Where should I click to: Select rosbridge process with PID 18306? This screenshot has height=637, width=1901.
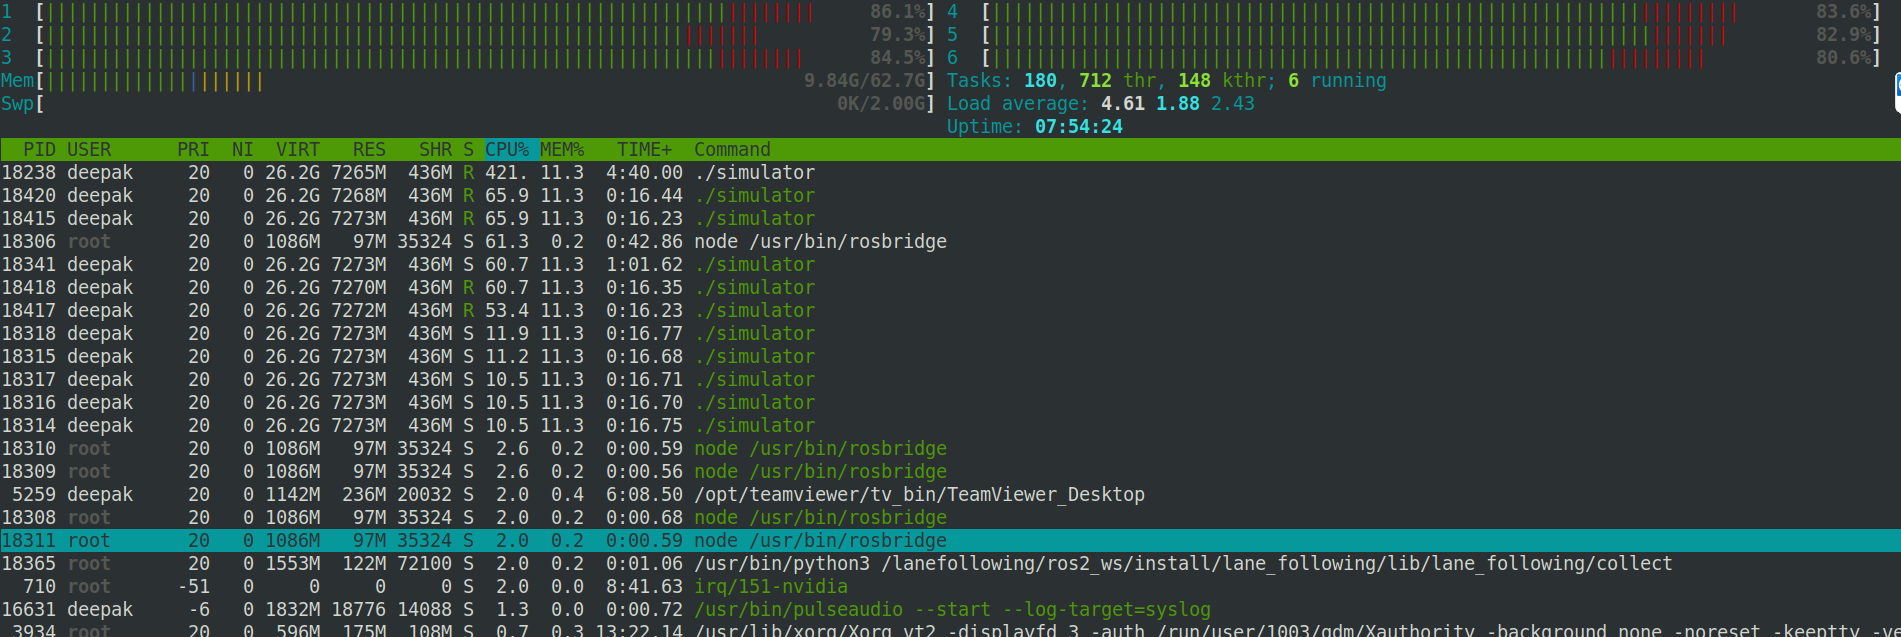point(950,242)
